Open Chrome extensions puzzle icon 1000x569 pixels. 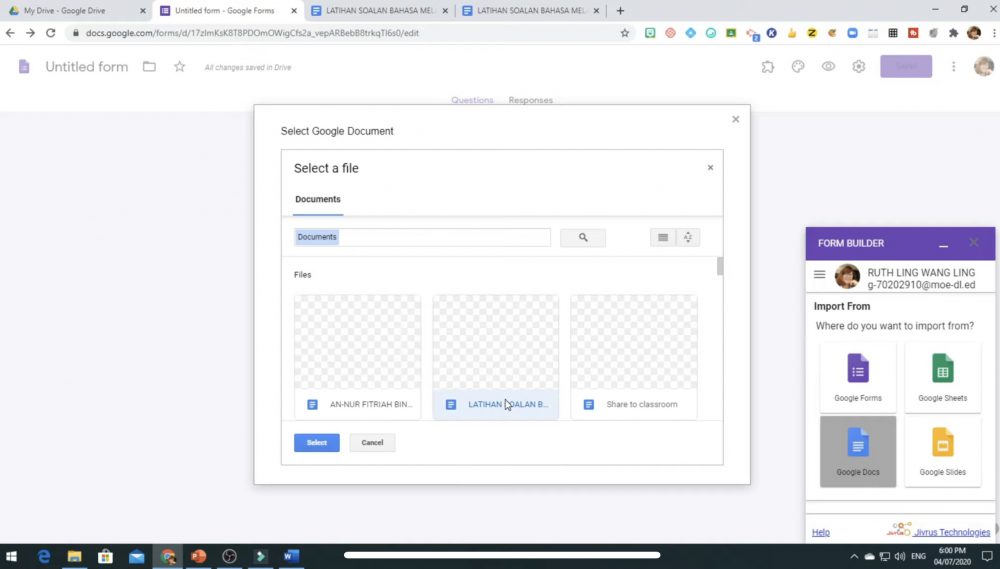[x=953, y=33]
